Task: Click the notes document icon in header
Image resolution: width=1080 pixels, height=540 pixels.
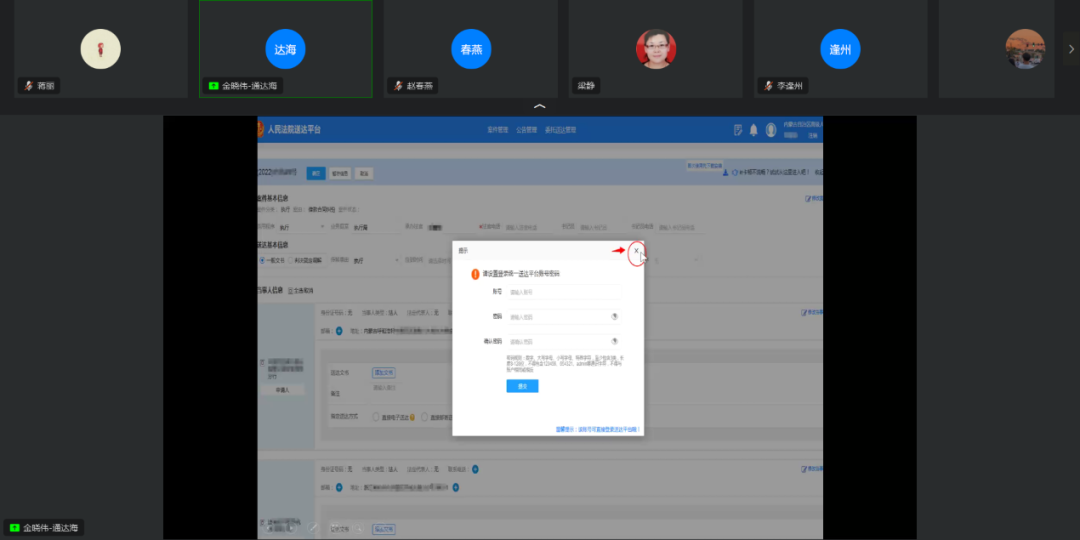Action: (738, 129)
